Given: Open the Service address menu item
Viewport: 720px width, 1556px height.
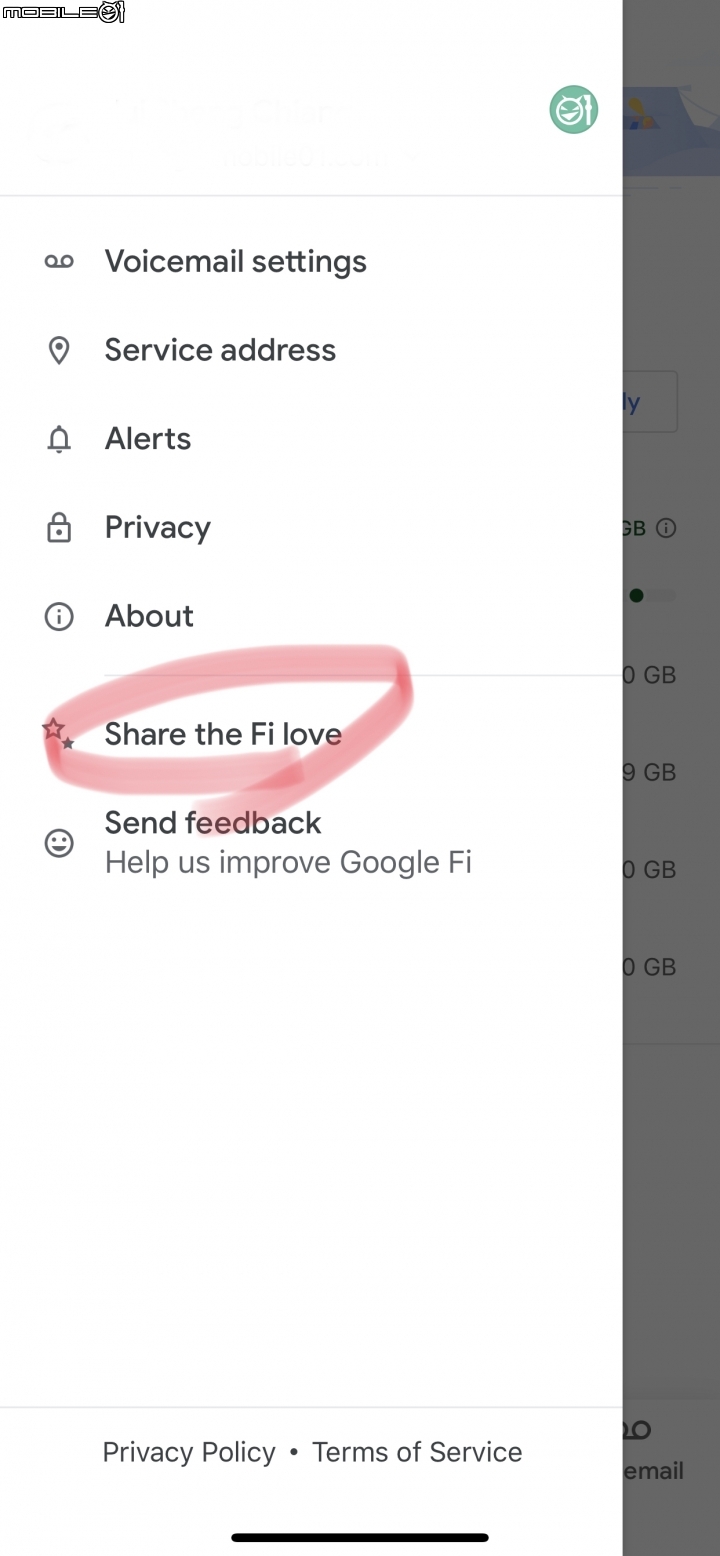Looking at the screenshot, I should (x=220, y=350).
